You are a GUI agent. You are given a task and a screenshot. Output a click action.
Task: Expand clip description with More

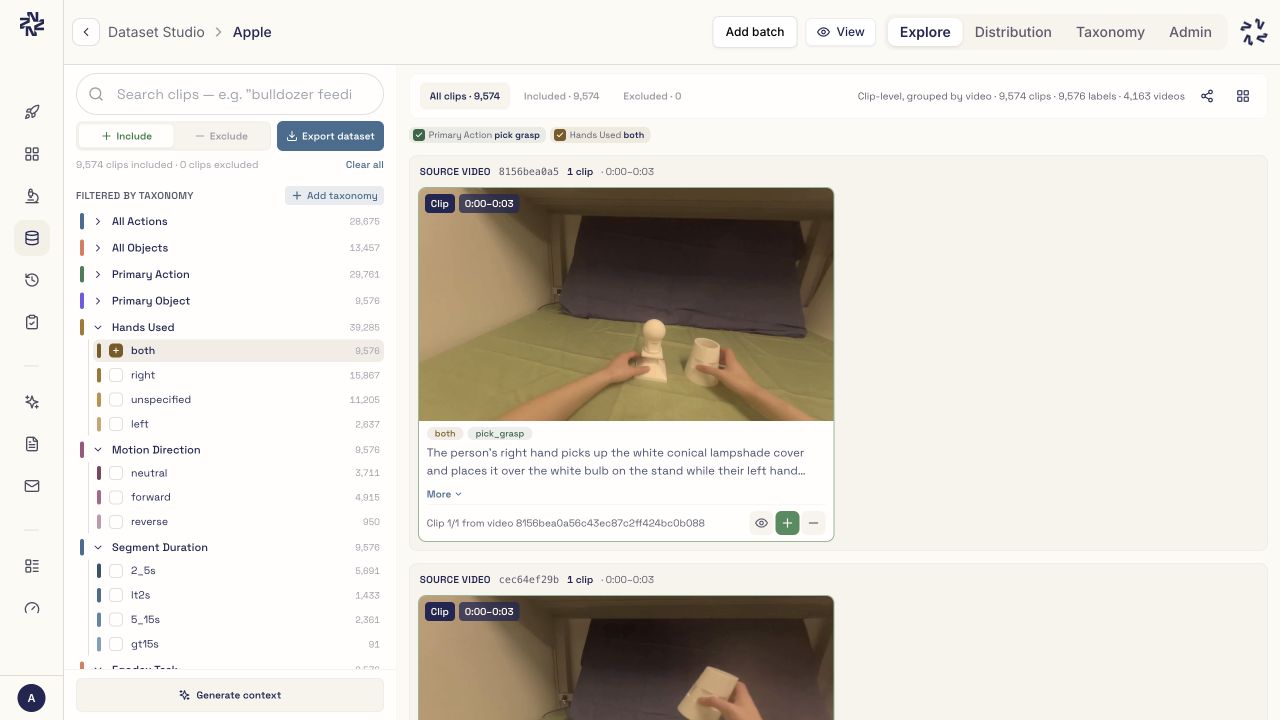click(444, 494)
